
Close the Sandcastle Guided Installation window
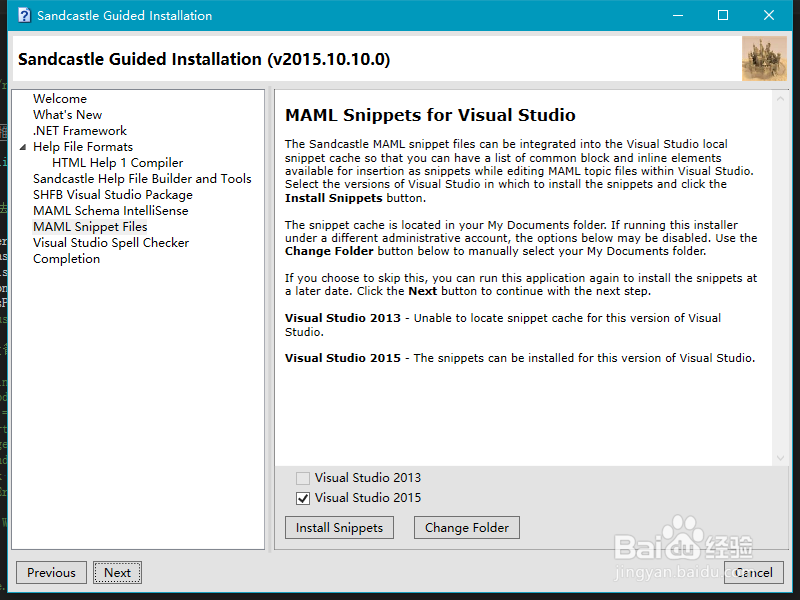pos(769,15)
